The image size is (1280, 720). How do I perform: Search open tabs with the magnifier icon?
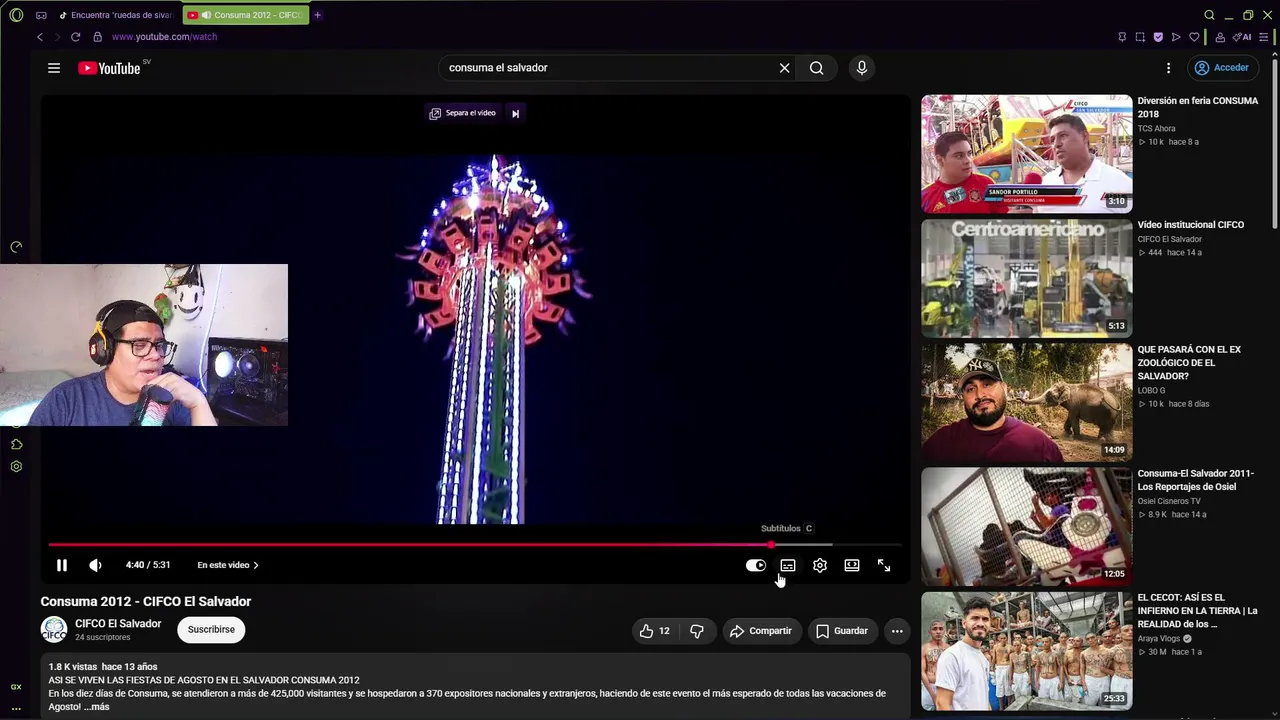1209,15
